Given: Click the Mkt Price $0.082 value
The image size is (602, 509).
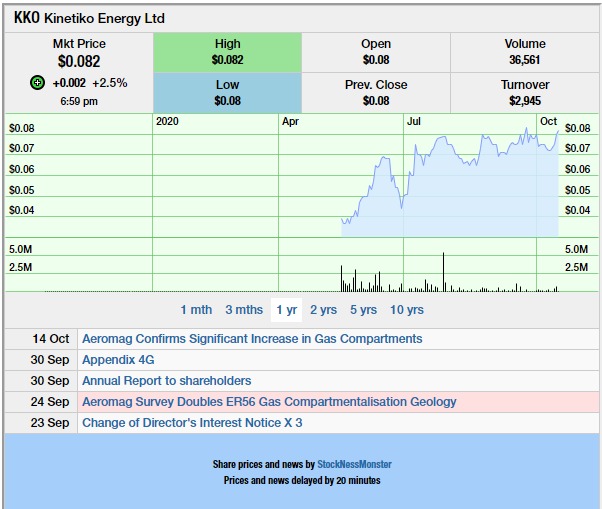Looking at the screenshot, I should [x=79, y=61].
